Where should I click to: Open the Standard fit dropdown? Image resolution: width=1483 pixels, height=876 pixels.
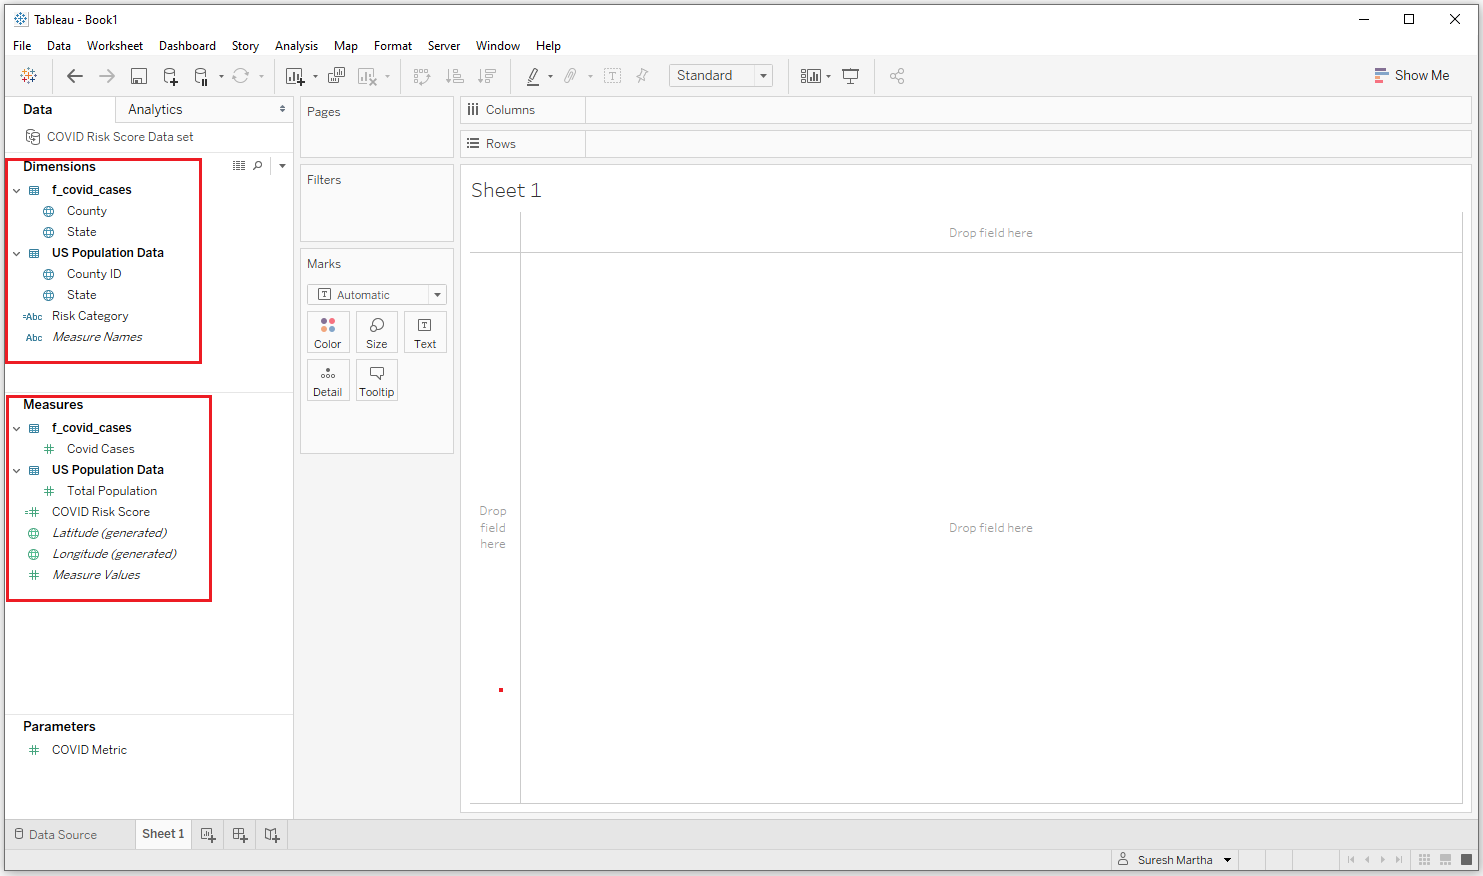tap(763, 75)
